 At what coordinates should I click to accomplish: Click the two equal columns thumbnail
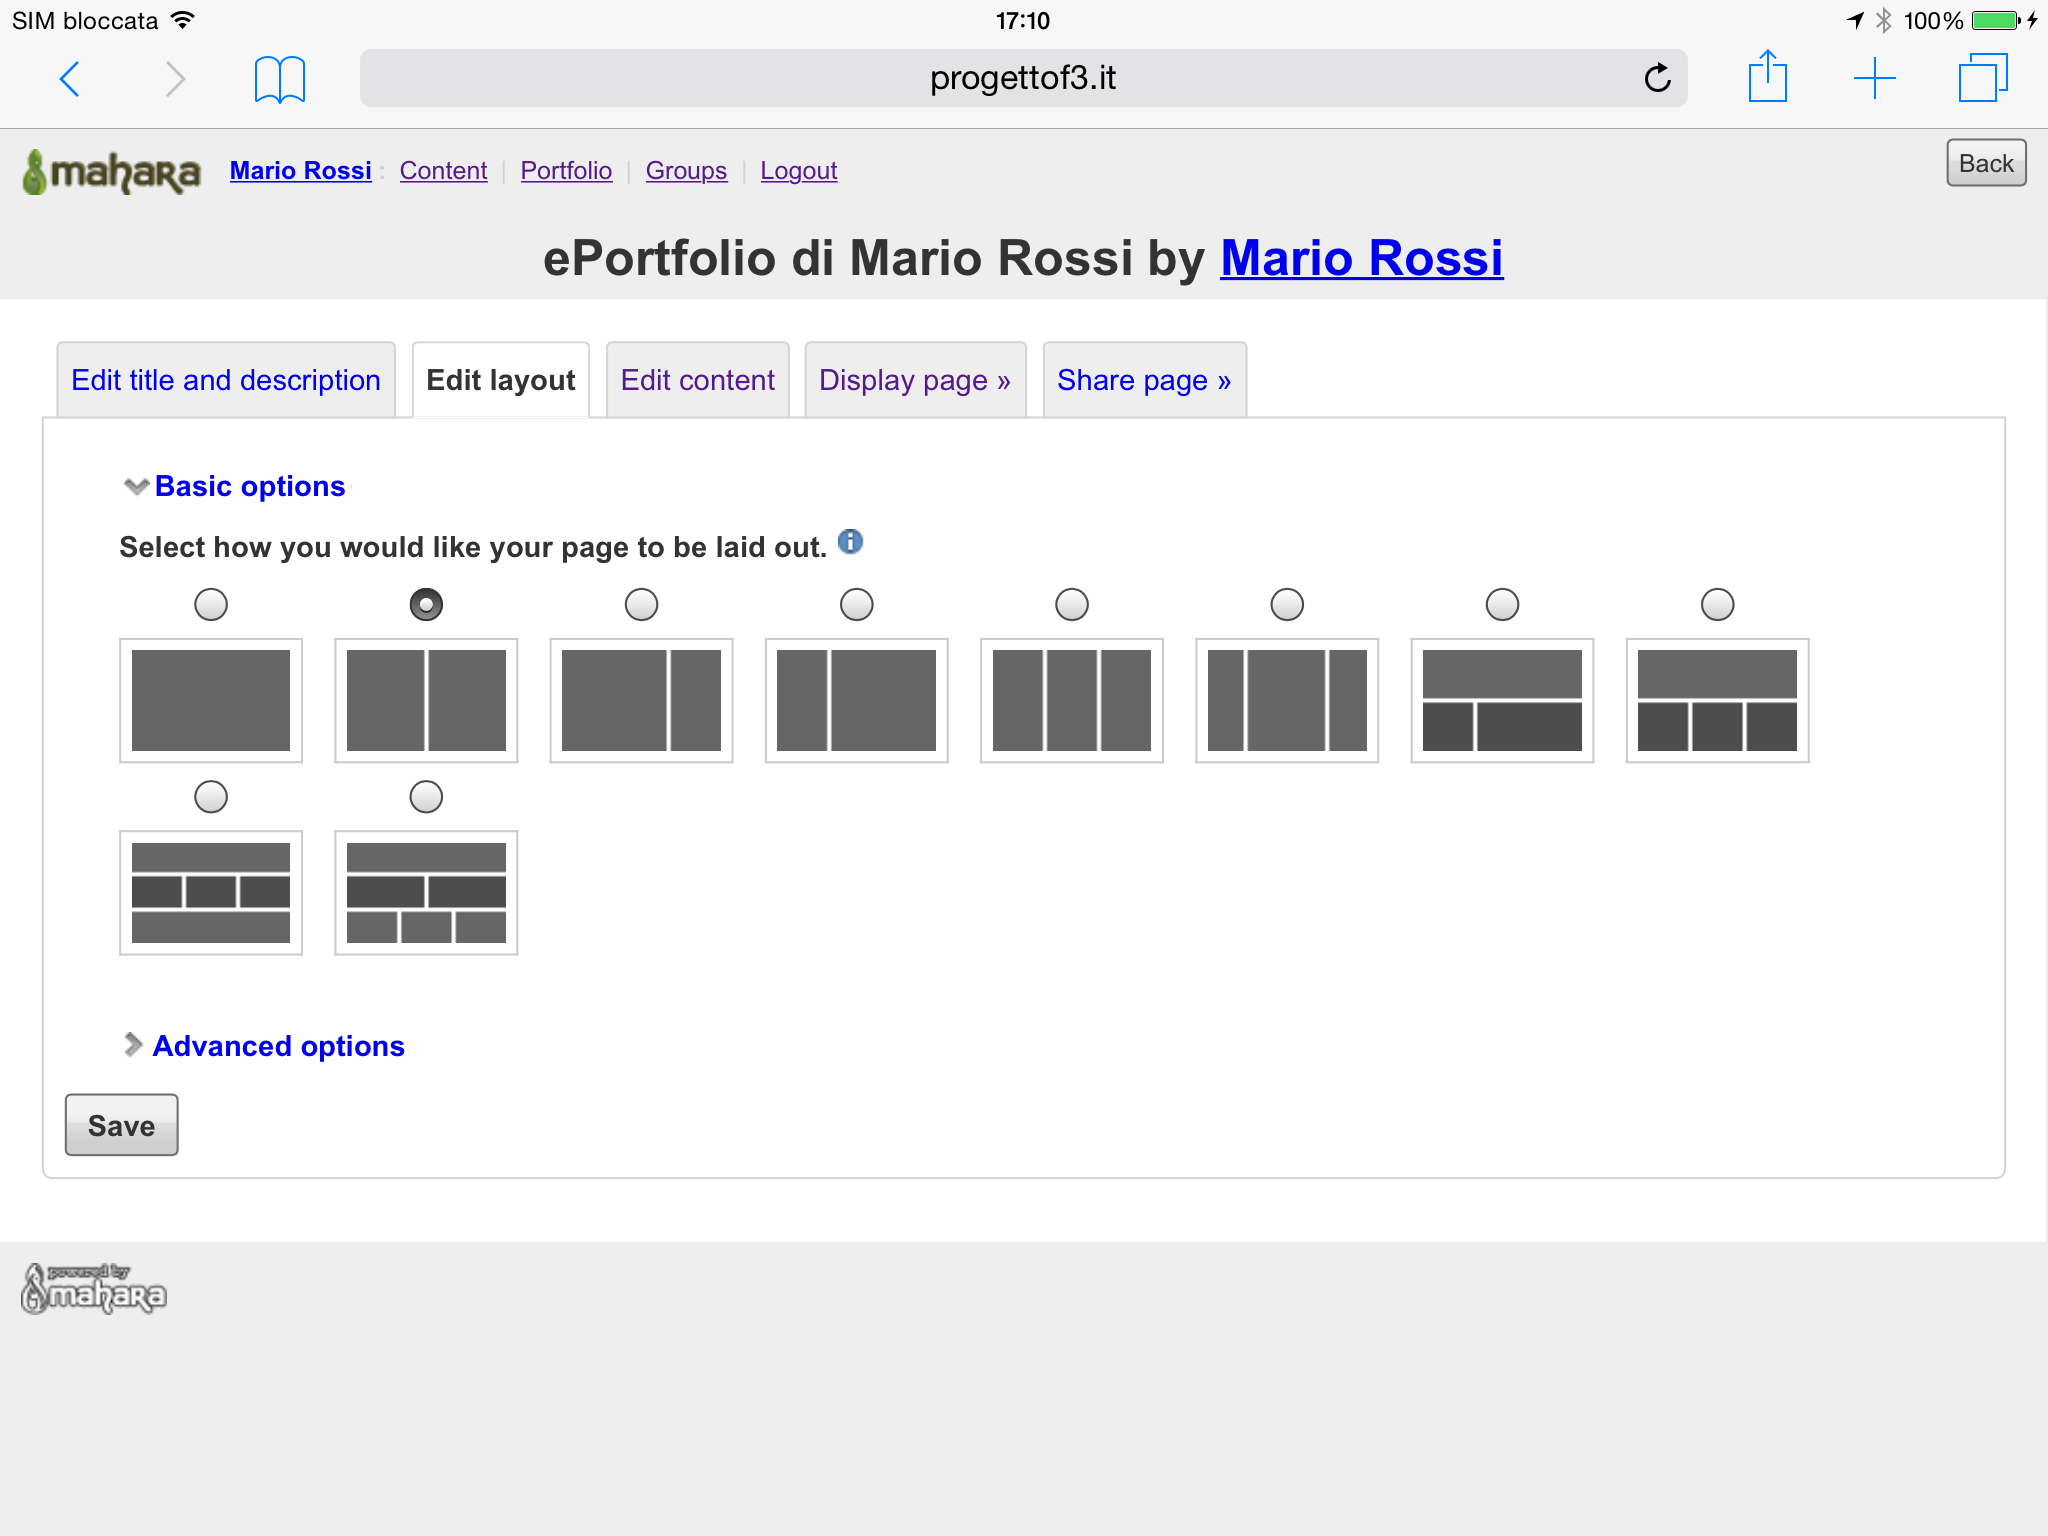[426, 700]
